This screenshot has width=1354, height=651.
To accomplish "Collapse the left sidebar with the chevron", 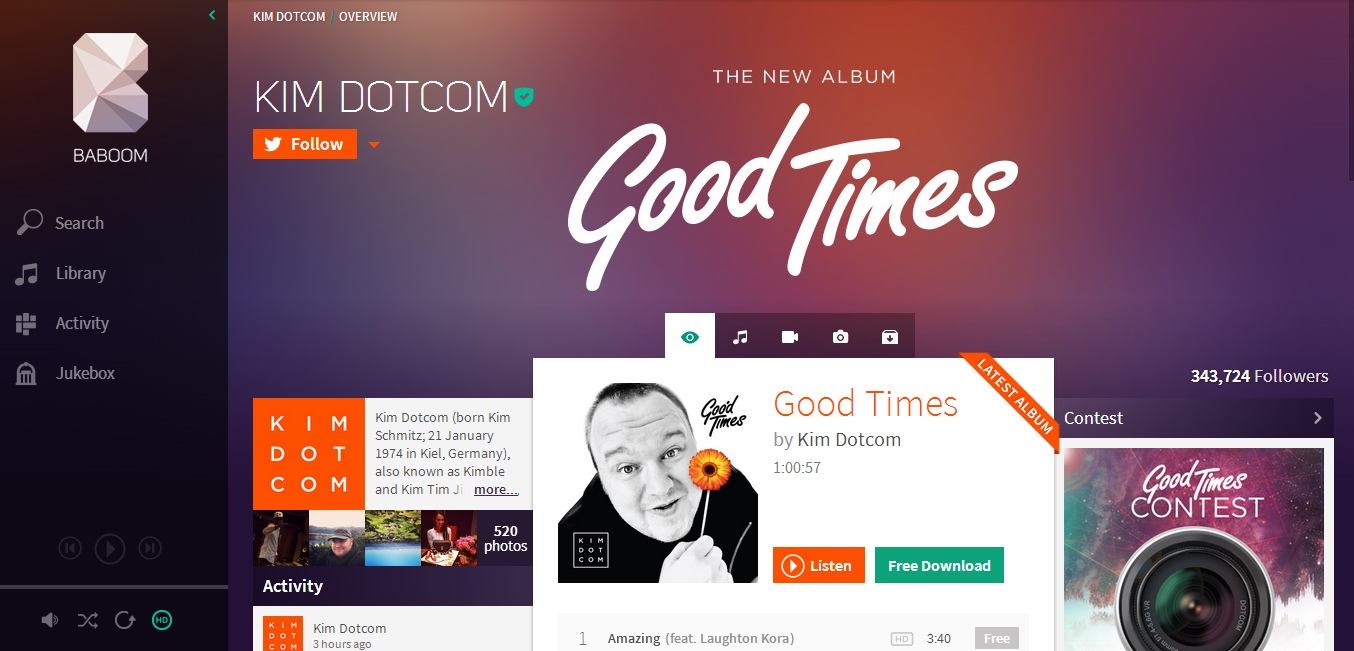I will point(212,14).
